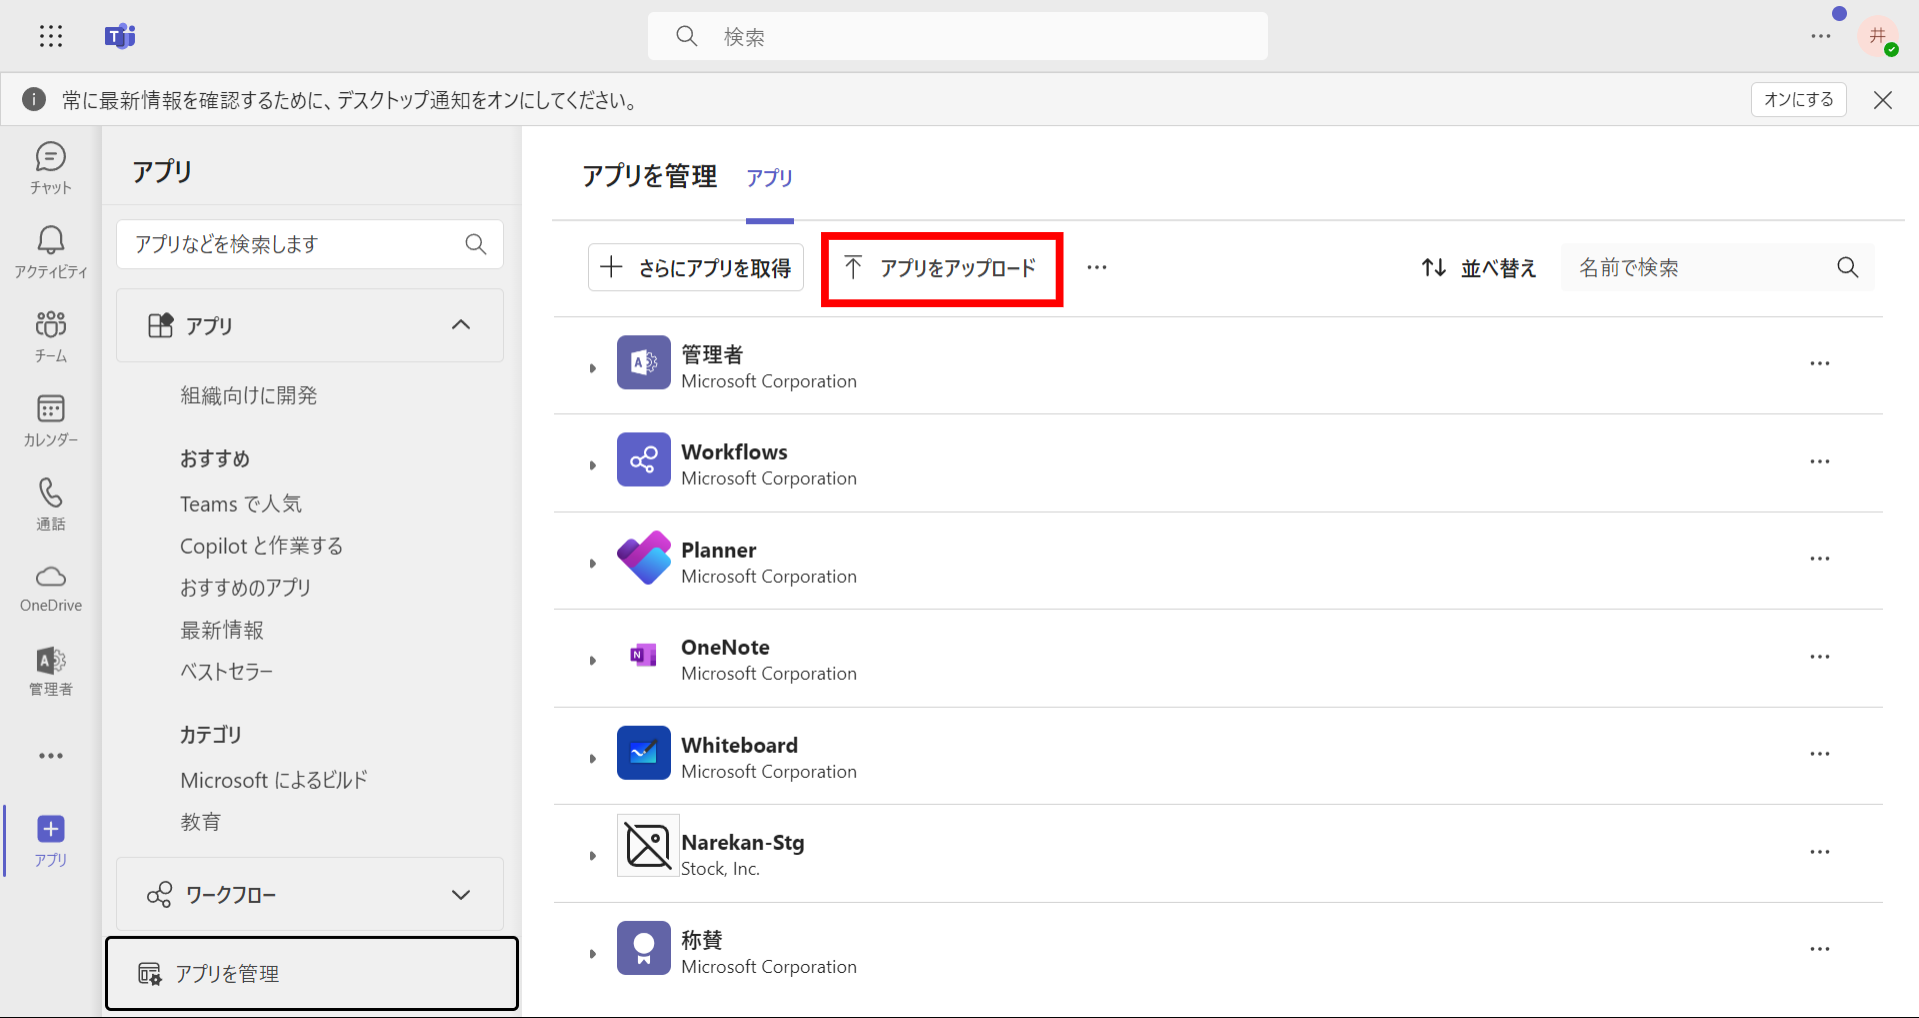Focus the top 検索 search bar

coord(958,37)
